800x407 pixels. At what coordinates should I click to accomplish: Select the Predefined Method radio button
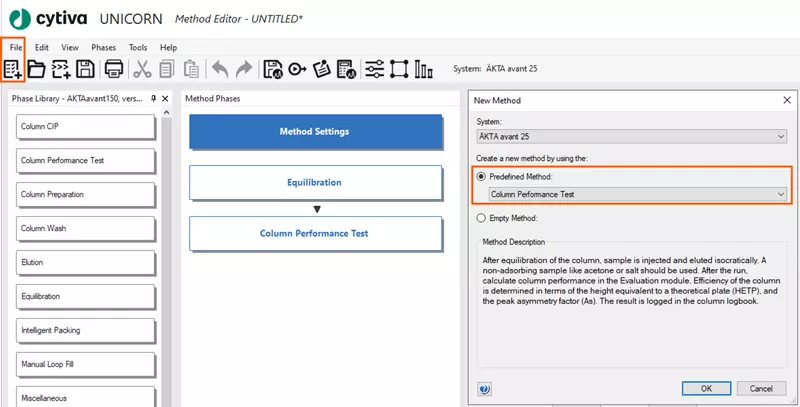tap(482, 176)
